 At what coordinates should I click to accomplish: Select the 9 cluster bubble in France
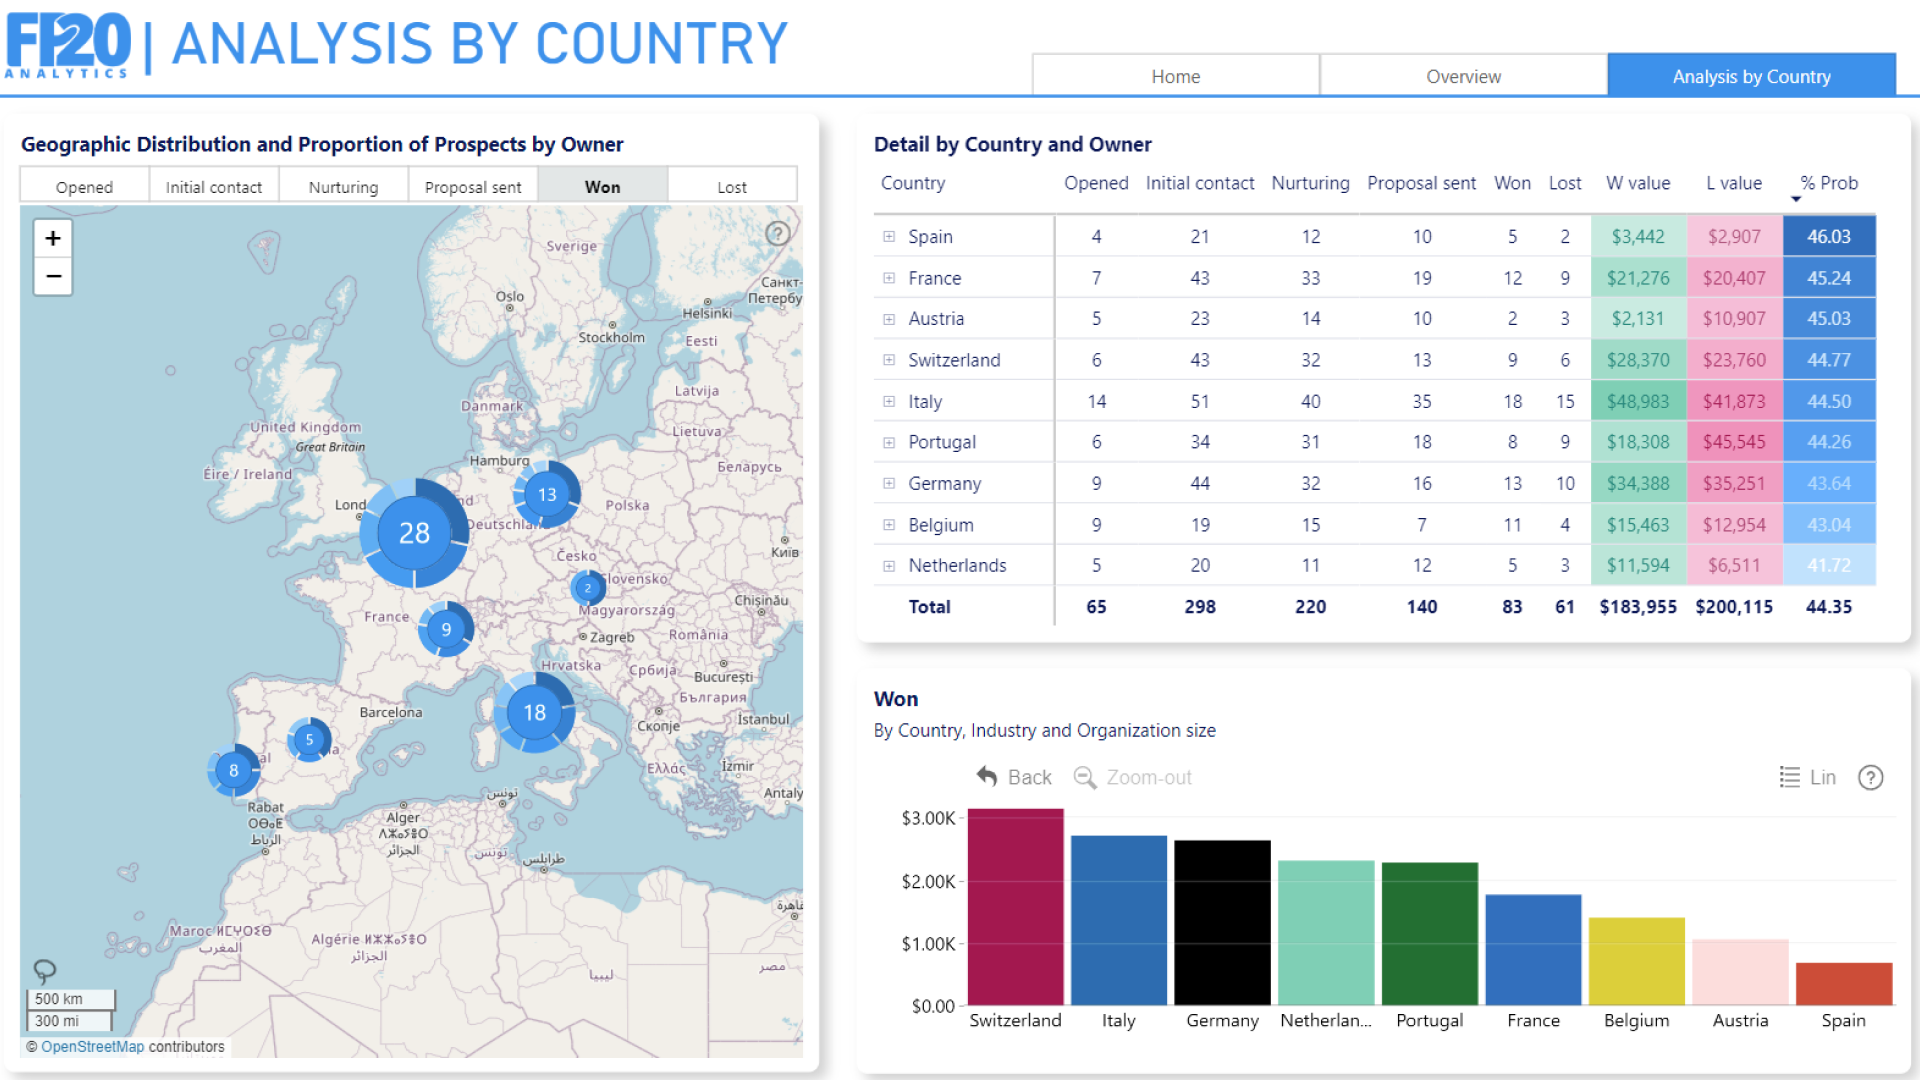[x=446, y=629]
